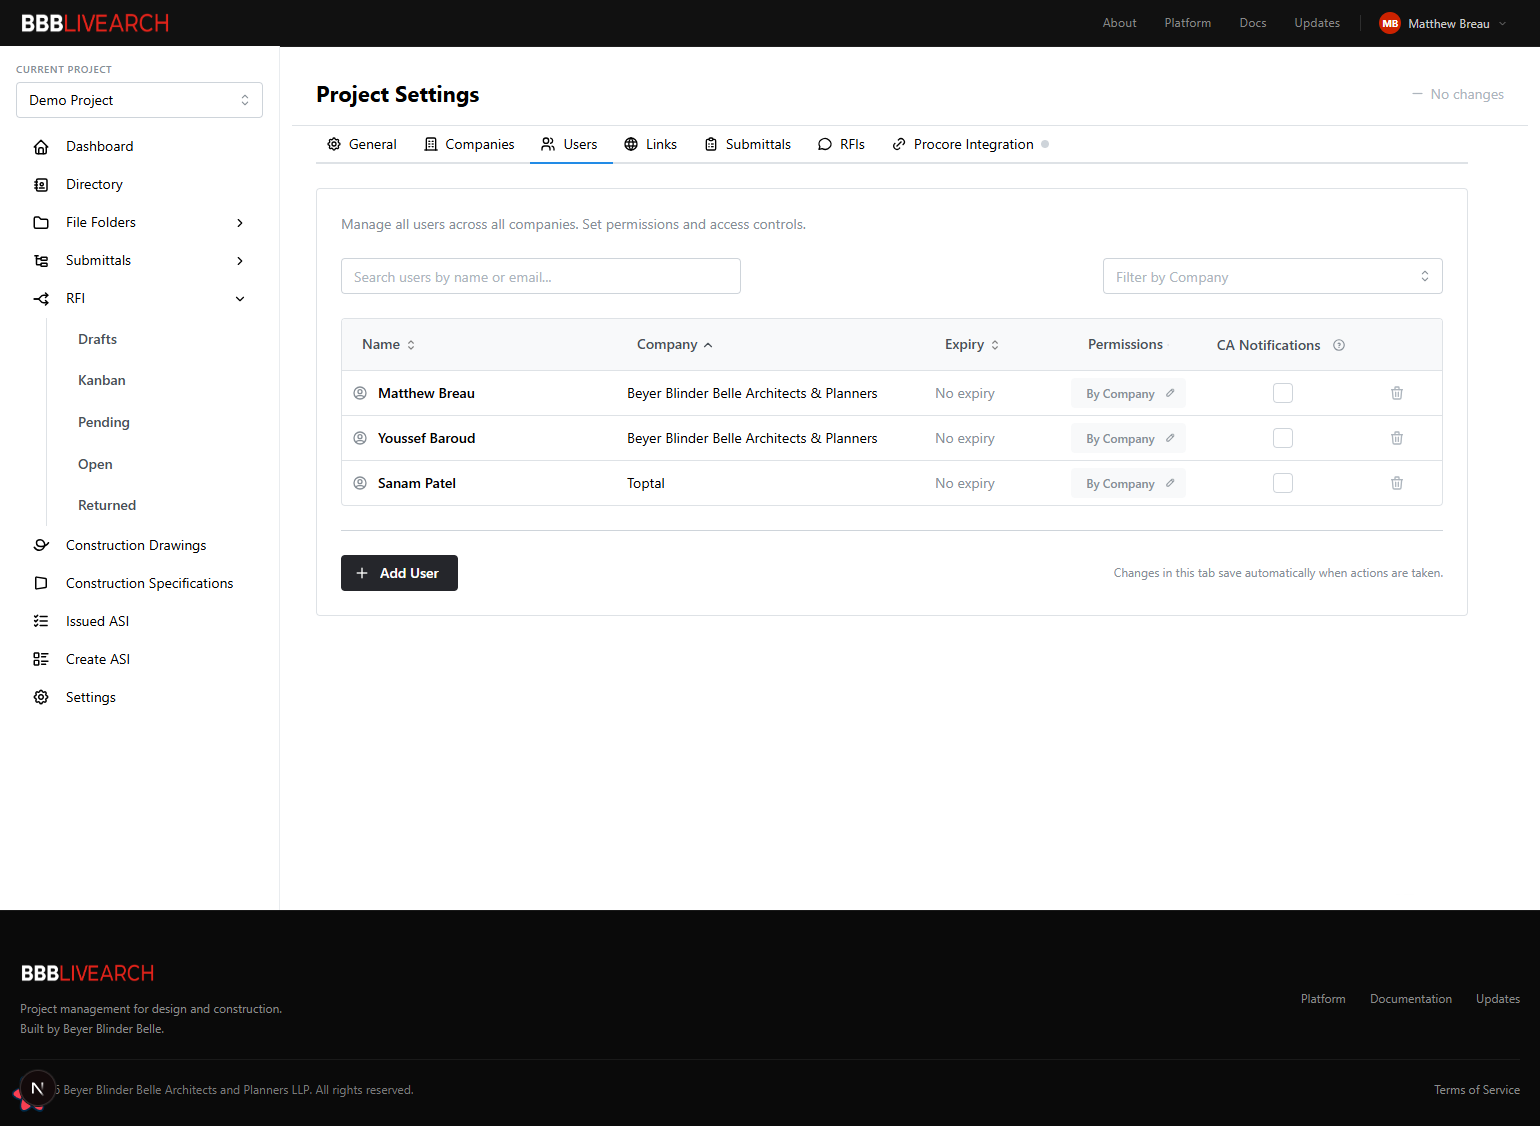Image resolution: width=1540 pixels, height=1126 pixels.
Task: Click Youssef Baroud's user profile icon
Action: [360, 438]
